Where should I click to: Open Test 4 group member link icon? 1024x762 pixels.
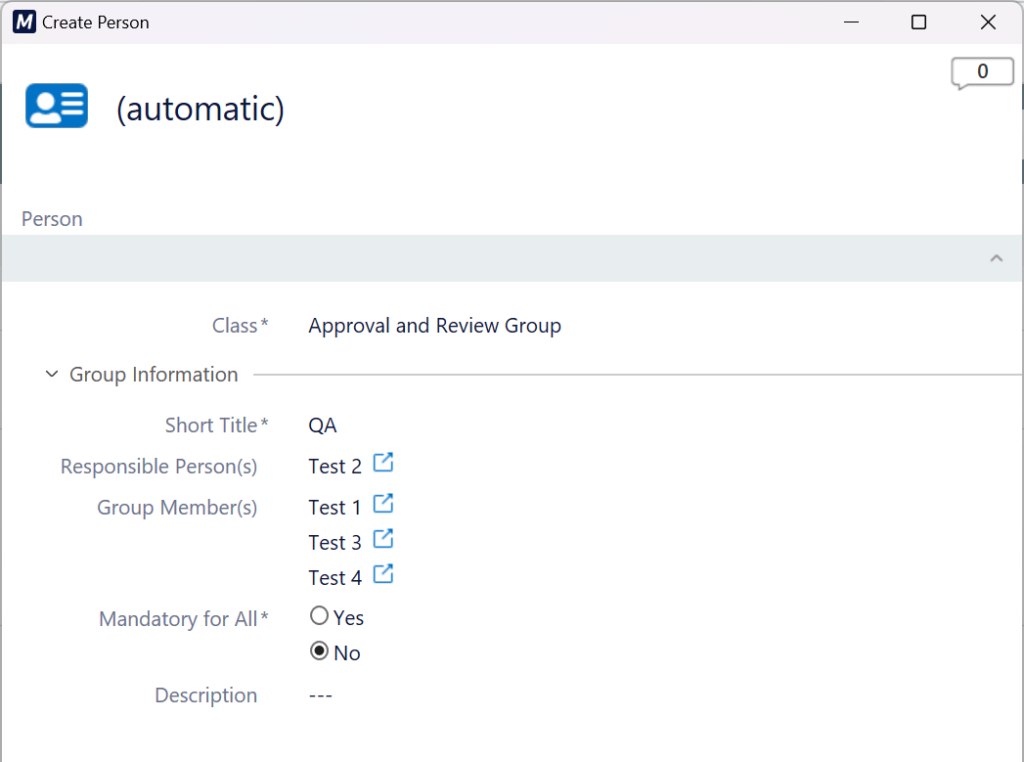pyautogui.click(x=383, y=575)
